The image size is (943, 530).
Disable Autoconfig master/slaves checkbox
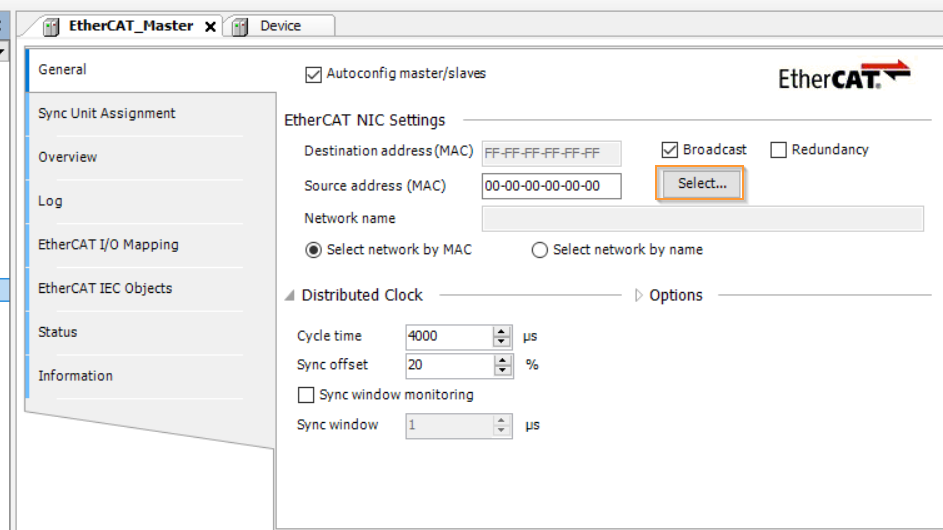click(313, 75)
